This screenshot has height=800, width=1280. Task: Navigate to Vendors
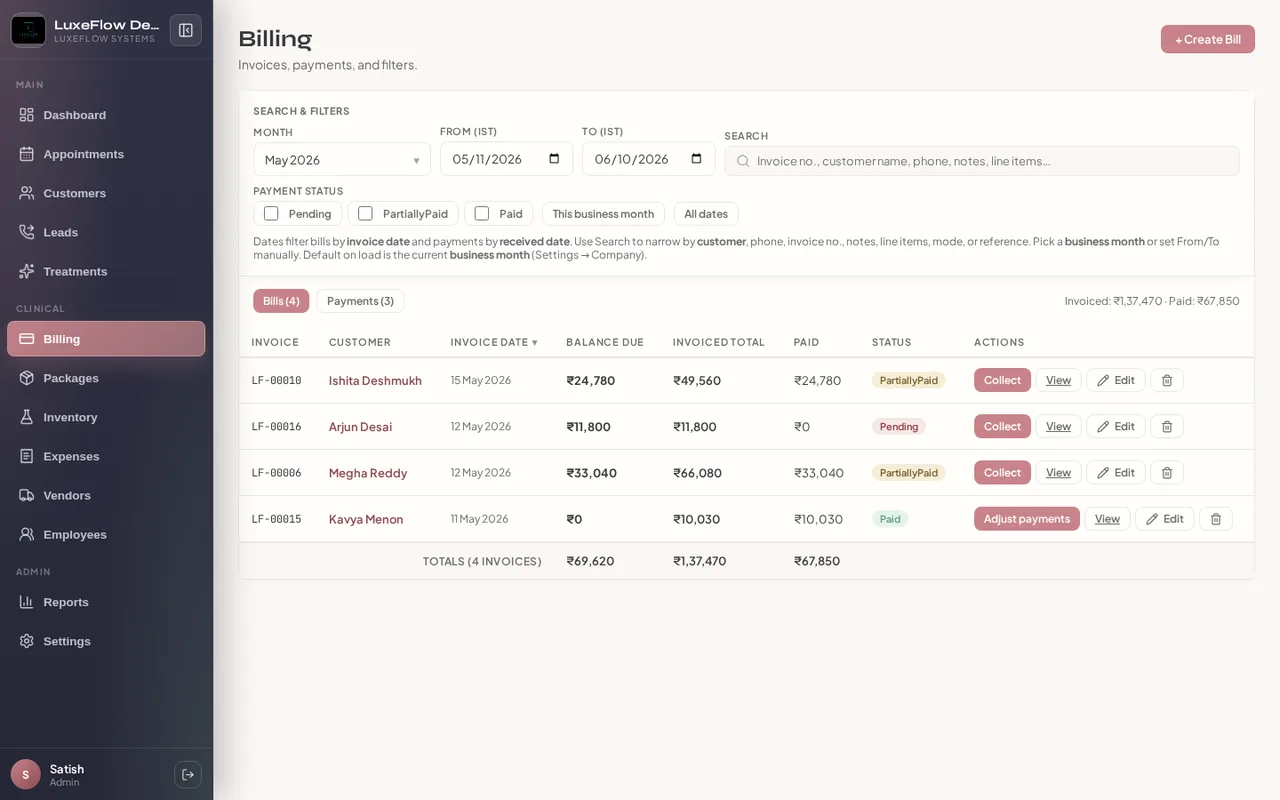(x=106, y=495)
